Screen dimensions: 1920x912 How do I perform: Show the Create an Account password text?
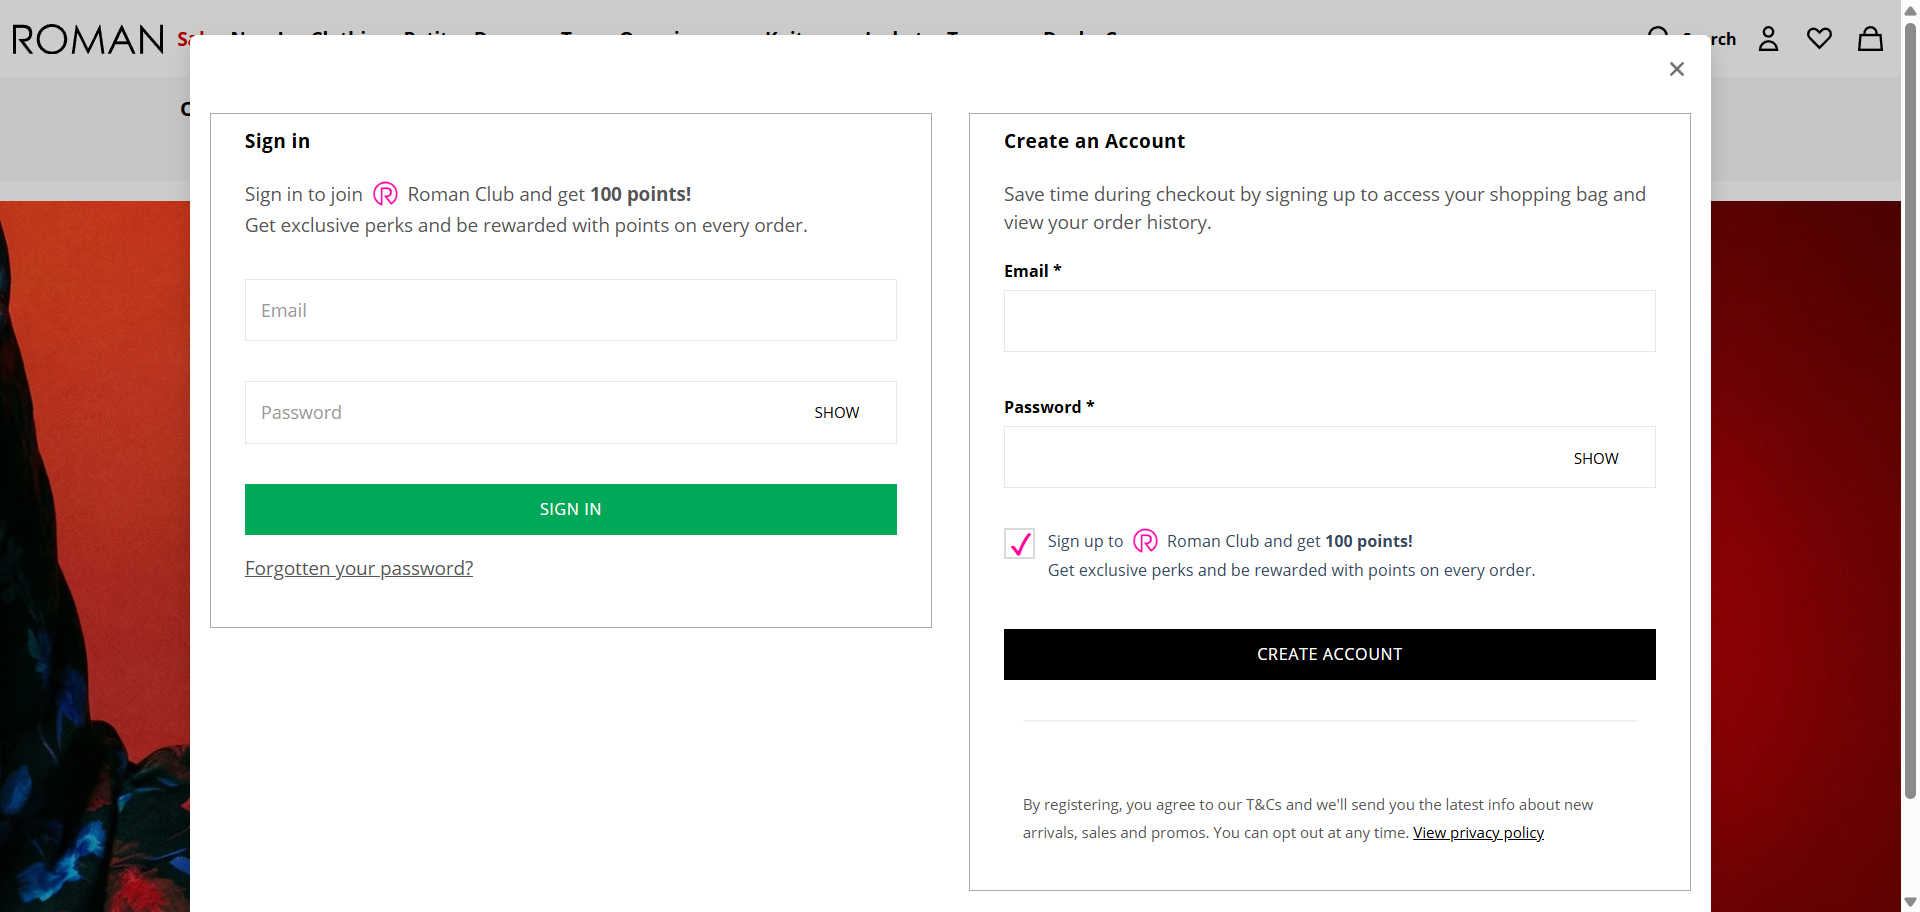[x=1595, y=459]
